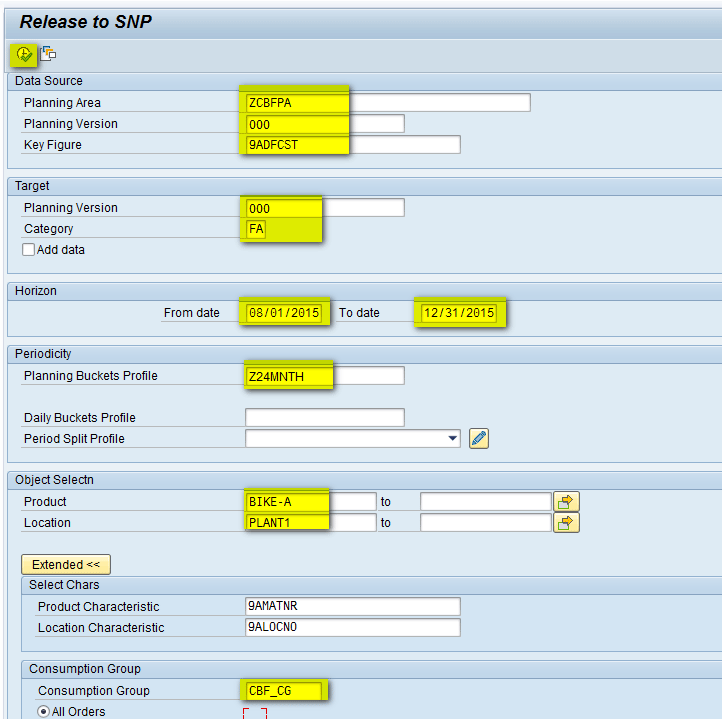Expand the Period Split Profile dropdown
Viewport: 722px width, 719px height.
(453, 438)
